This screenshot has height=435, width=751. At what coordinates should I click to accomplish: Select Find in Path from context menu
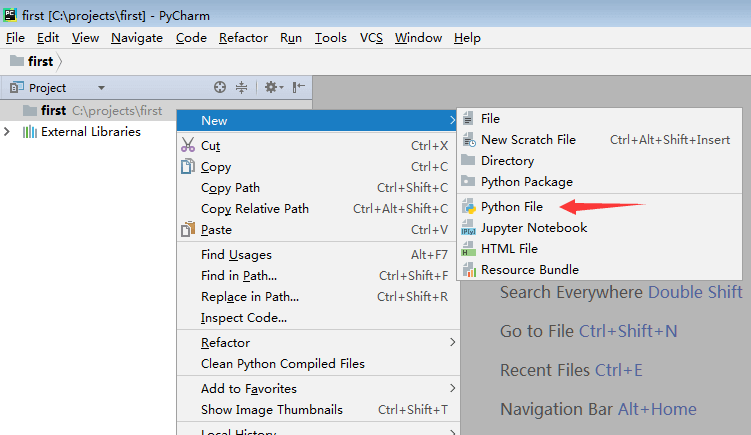318,276
